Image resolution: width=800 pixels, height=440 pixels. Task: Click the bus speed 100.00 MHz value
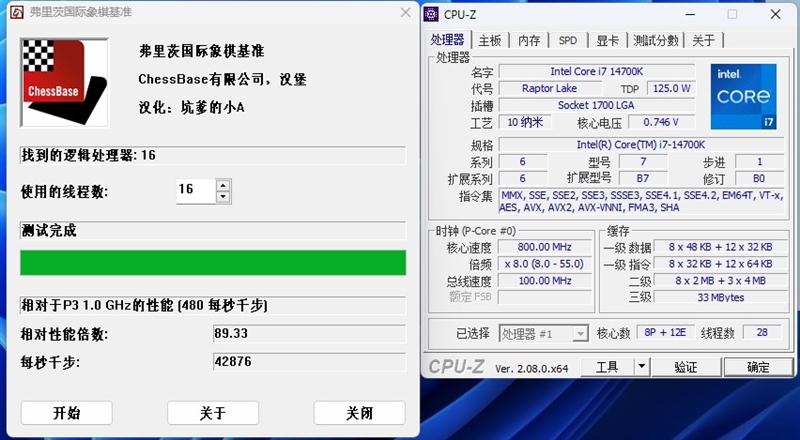(x=544, y=281)
